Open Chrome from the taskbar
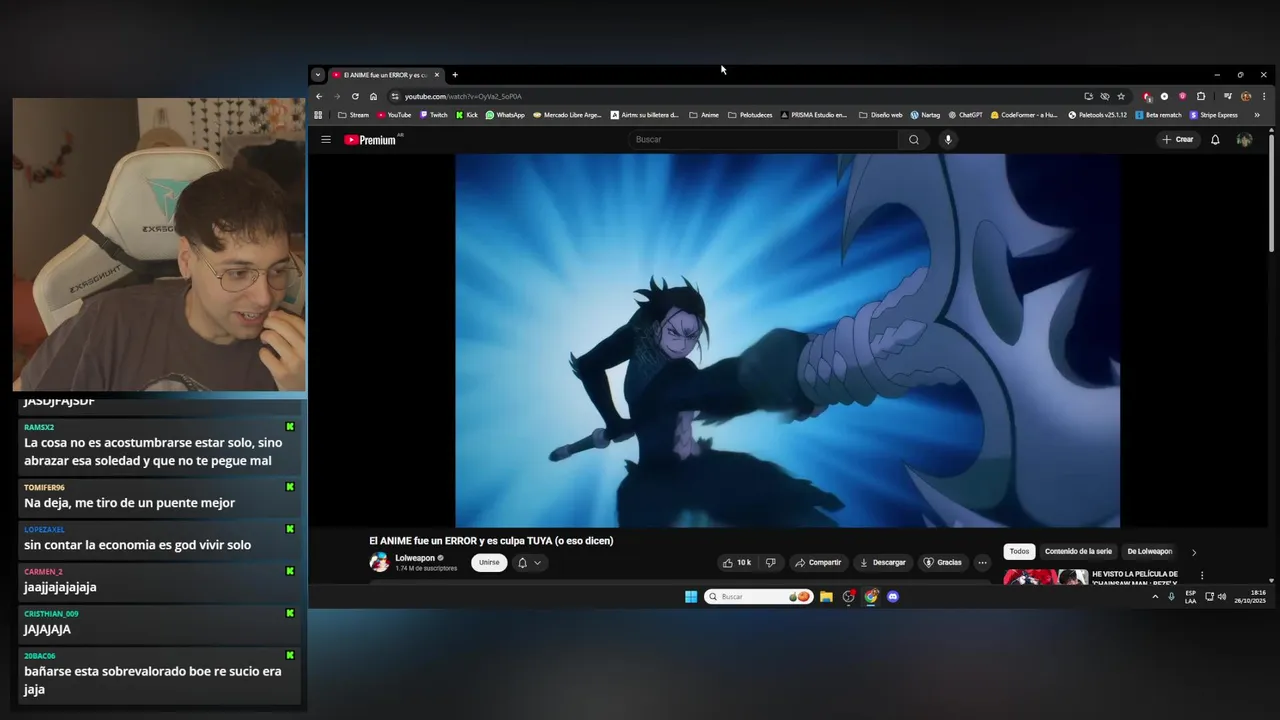This screenshot has height=720, width=1280. tap(871, 597)
